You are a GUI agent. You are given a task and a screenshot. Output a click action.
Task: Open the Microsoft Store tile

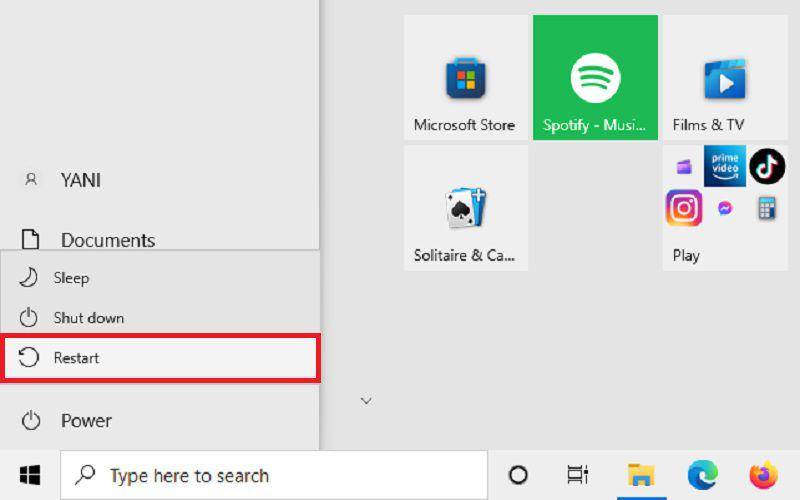point(465,78)
